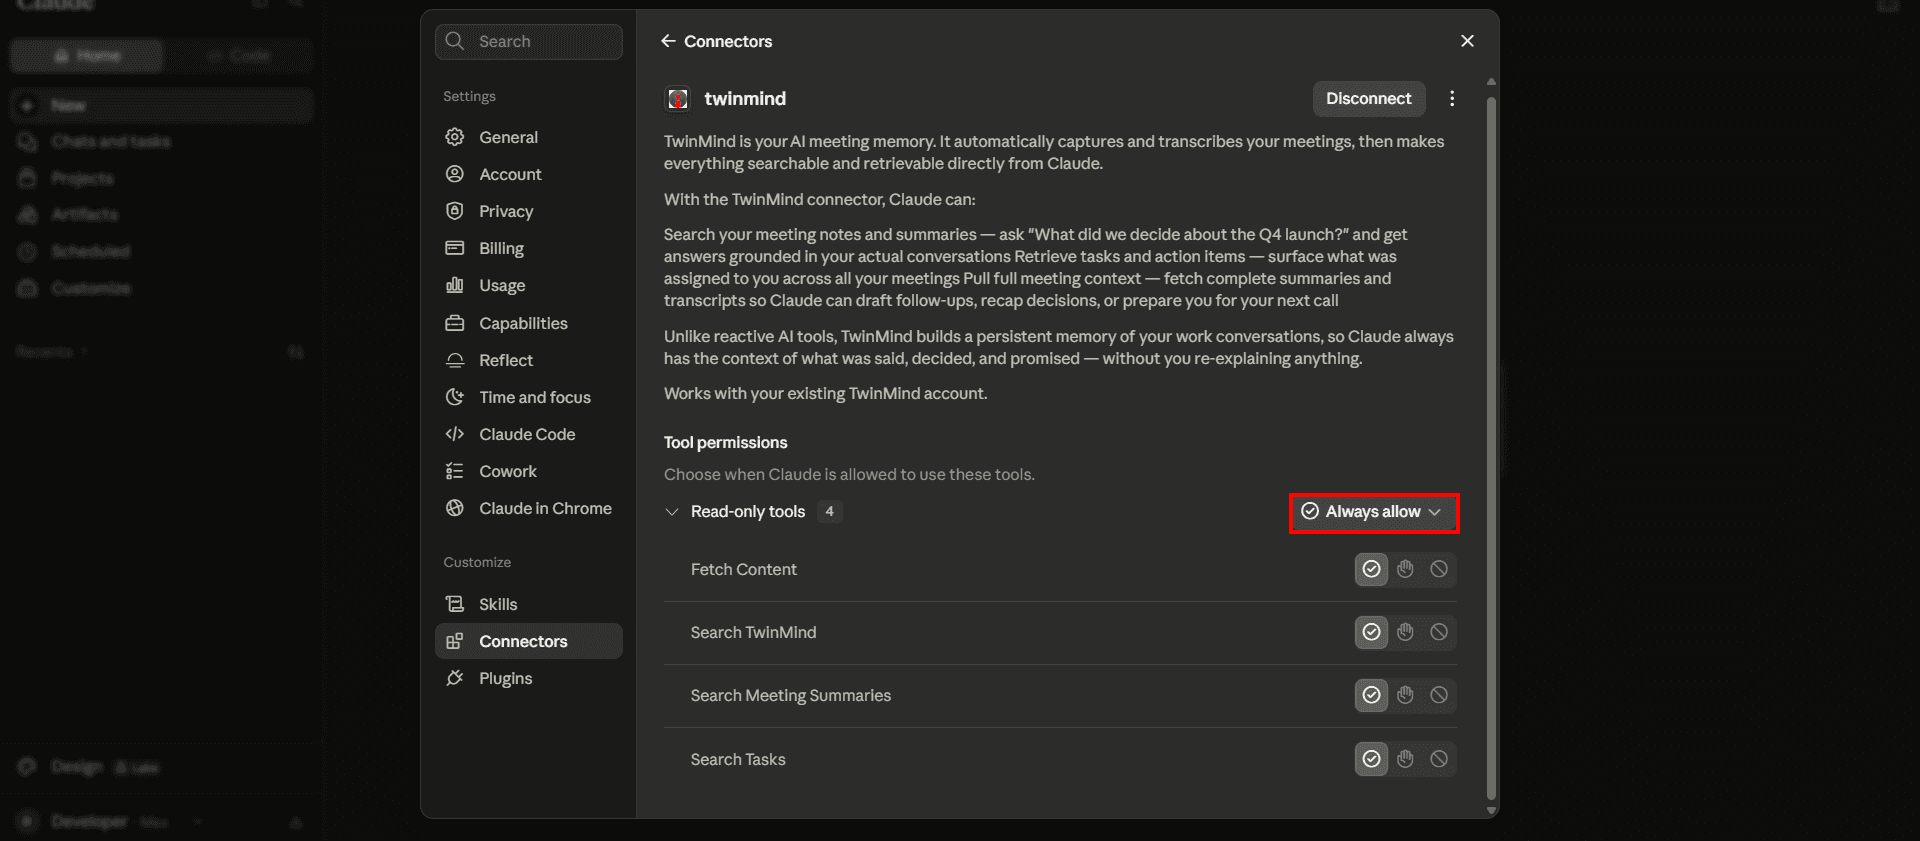Click the scrollbar up arrow
This screenshot has height=841, width=1920.
[1491, 82]
